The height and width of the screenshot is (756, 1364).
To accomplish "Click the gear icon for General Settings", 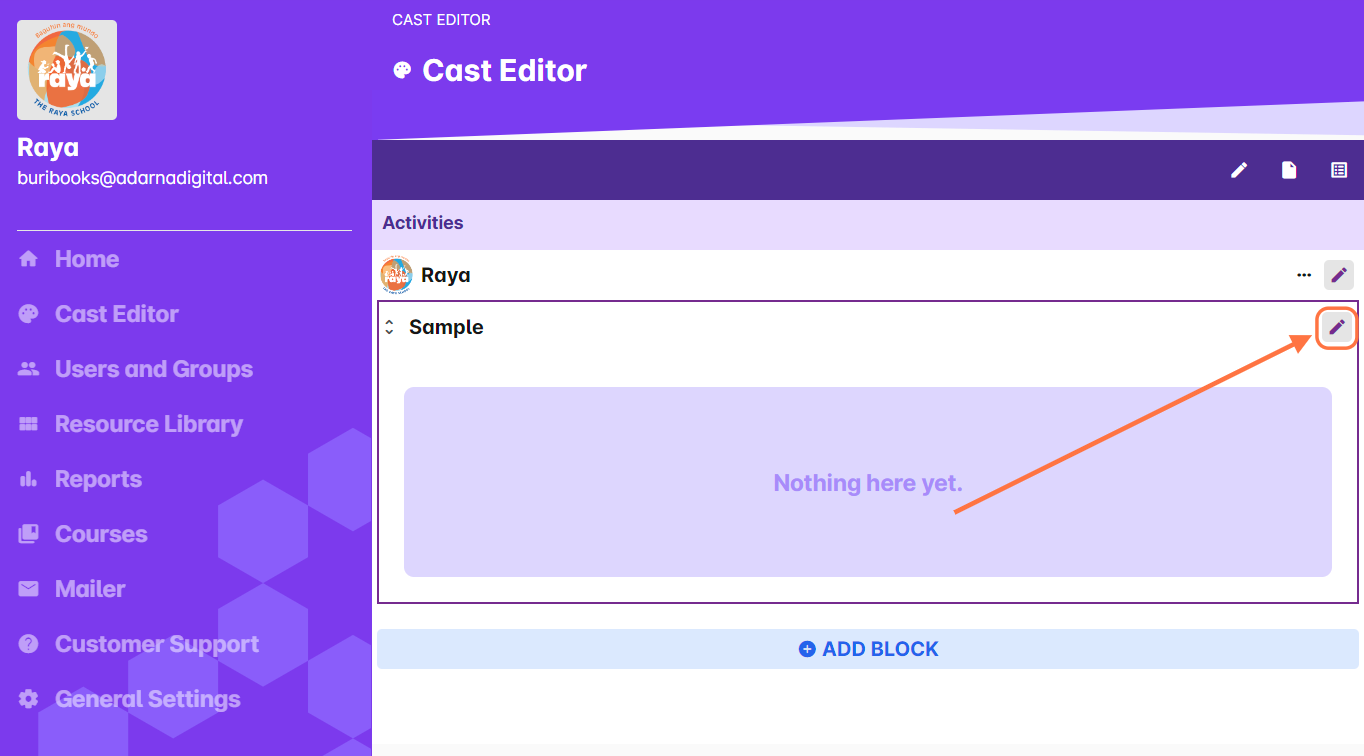I will tap(28, 699).
